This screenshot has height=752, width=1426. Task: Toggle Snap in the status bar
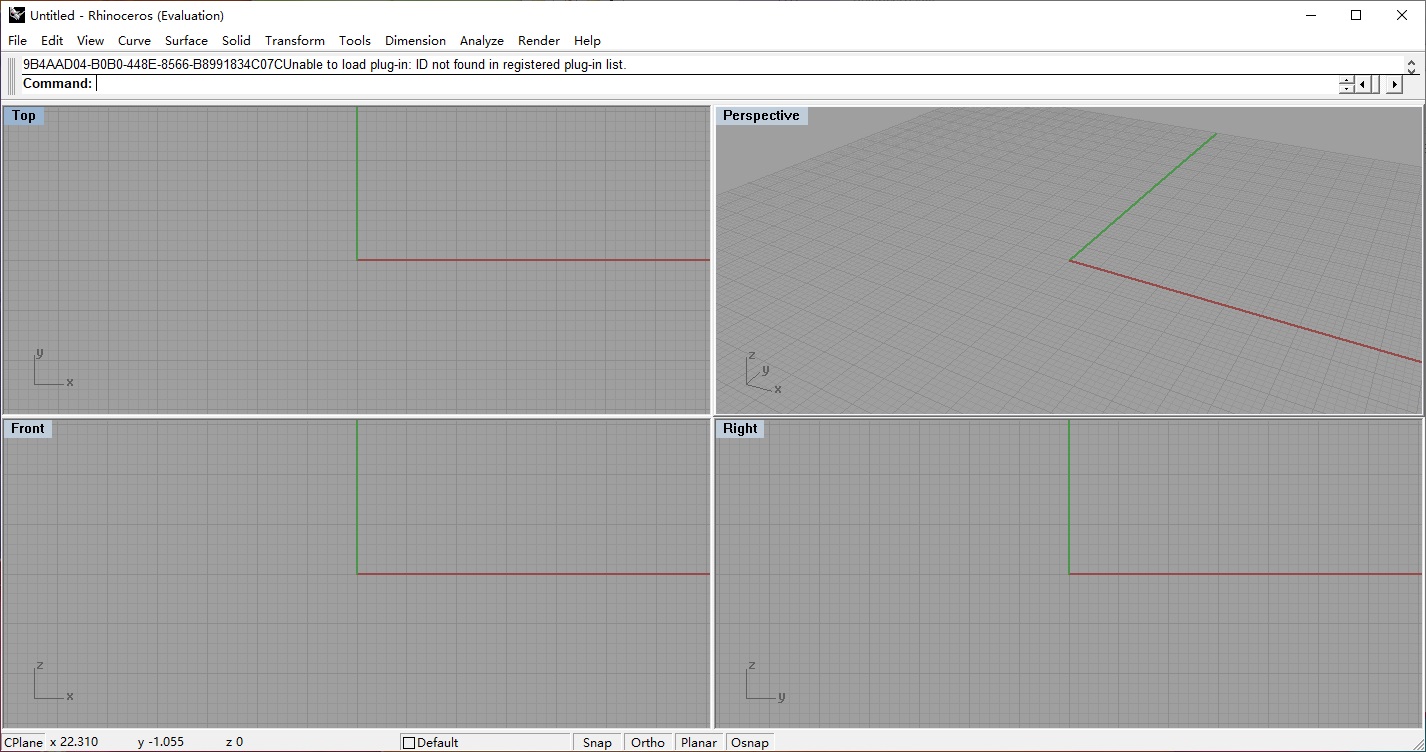point(597,742)
